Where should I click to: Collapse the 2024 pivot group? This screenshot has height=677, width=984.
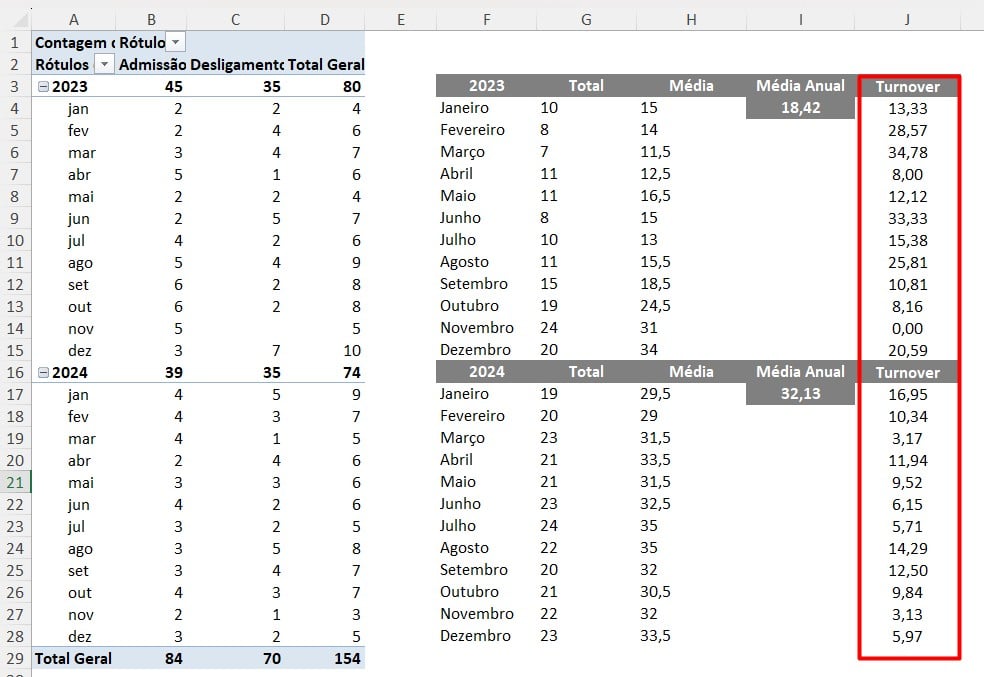click(x=43, y=373)
